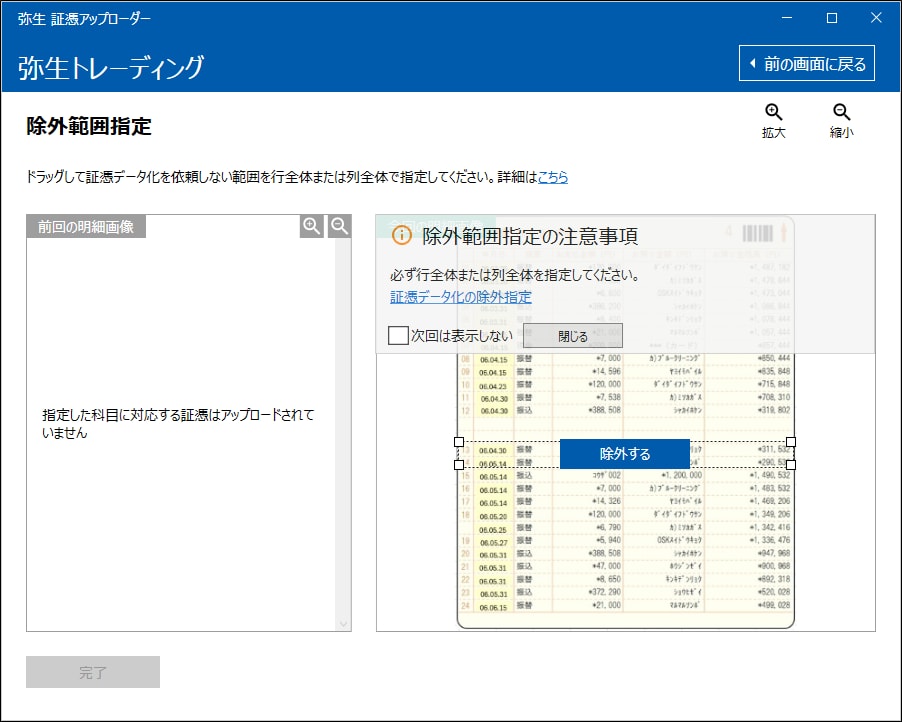Close the notice with 閉じる button
The width and height of the screenshot is (902, 722).
pyautogui.click(x=572, y=336)
